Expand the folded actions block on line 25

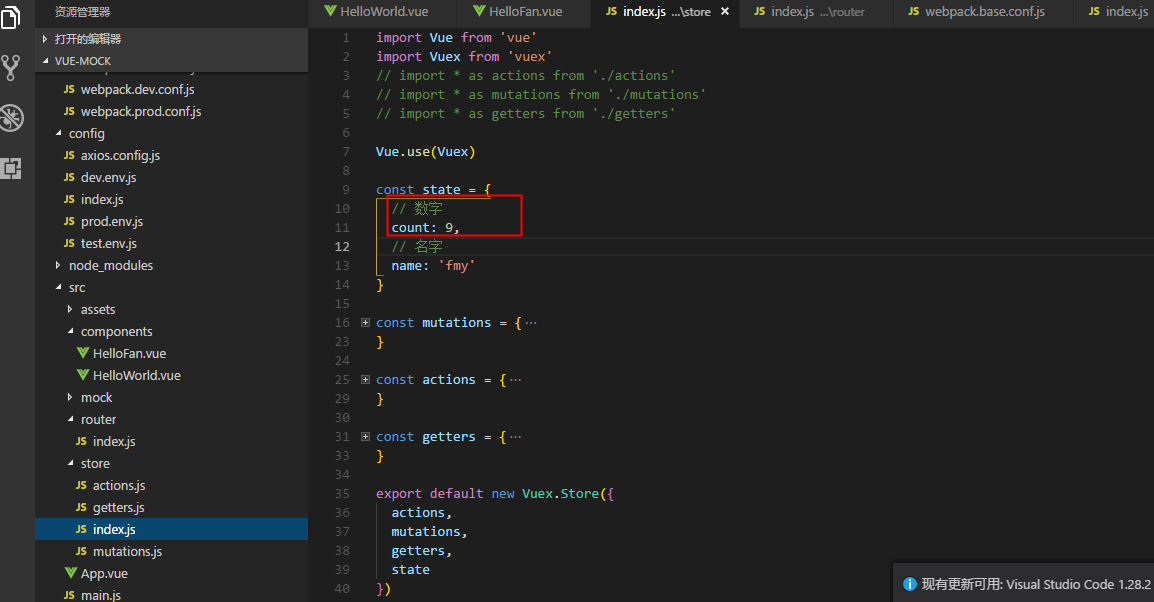tap(366, 380)
